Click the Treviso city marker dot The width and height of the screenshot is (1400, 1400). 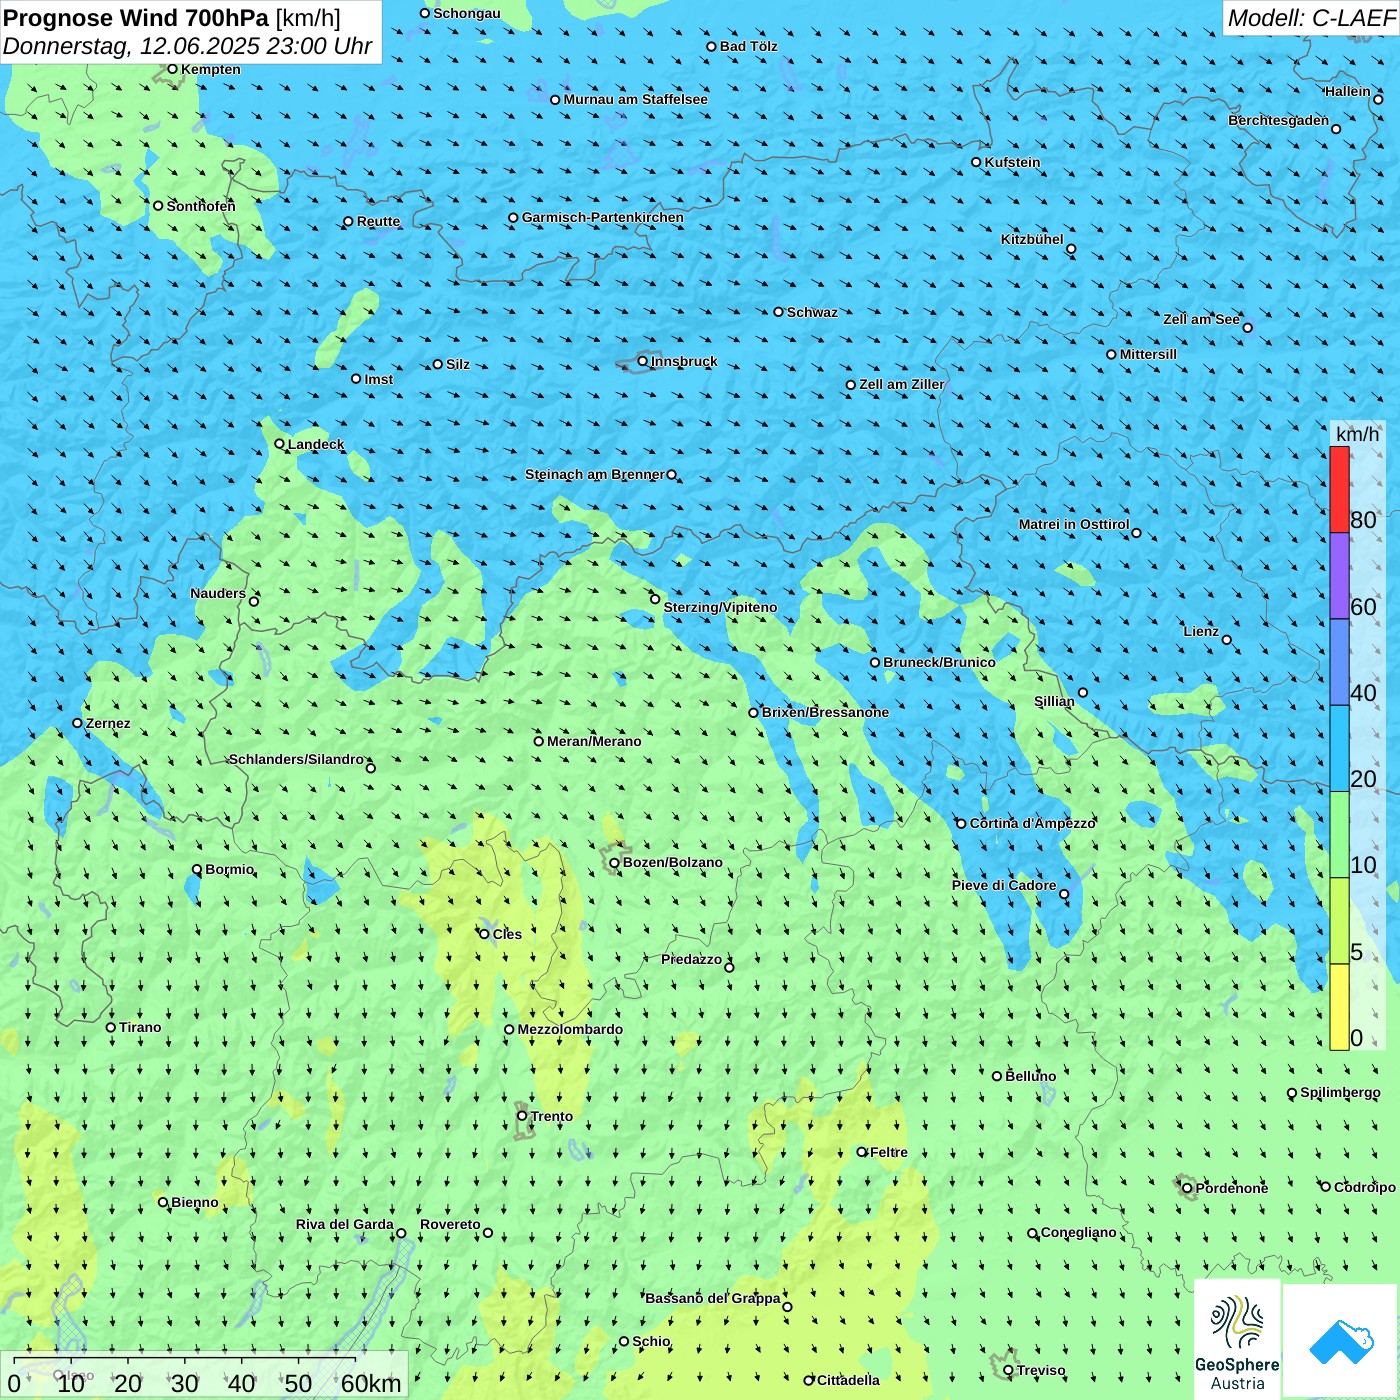pyautogui.click(x=1008, y=1370)
